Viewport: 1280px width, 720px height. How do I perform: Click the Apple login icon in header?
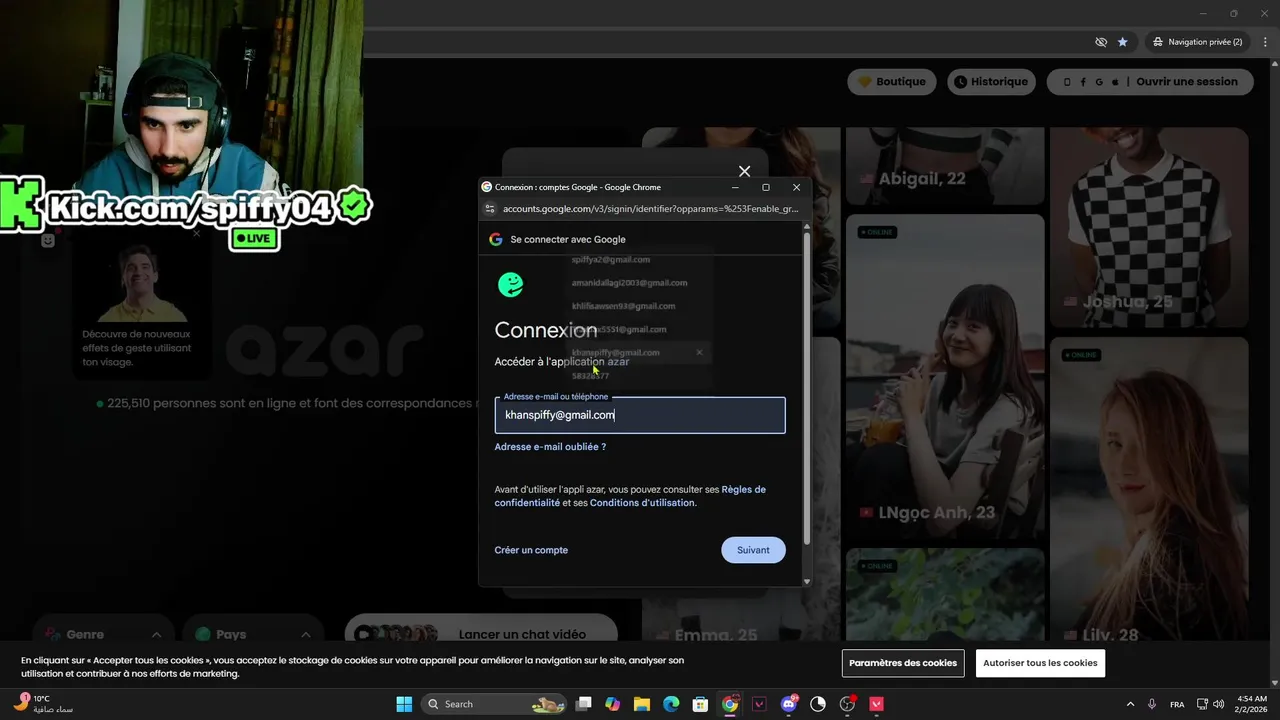click(1115, 82)
